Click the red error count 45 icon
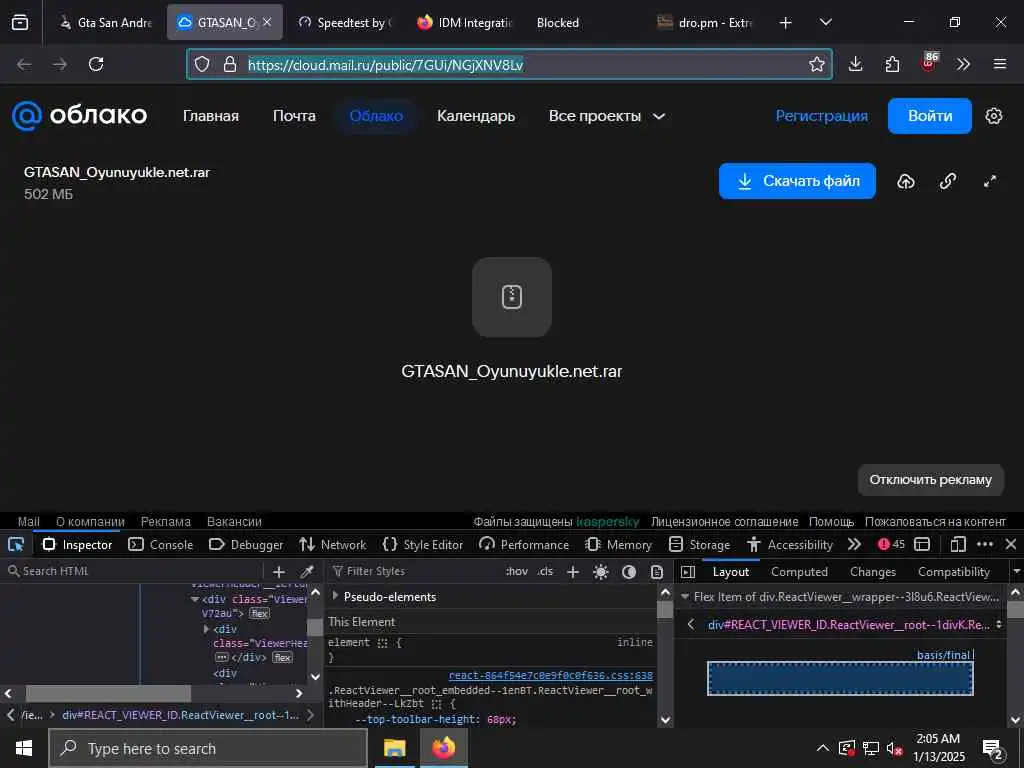Viewport: 1024px width, 768px height. pos(891,544)
